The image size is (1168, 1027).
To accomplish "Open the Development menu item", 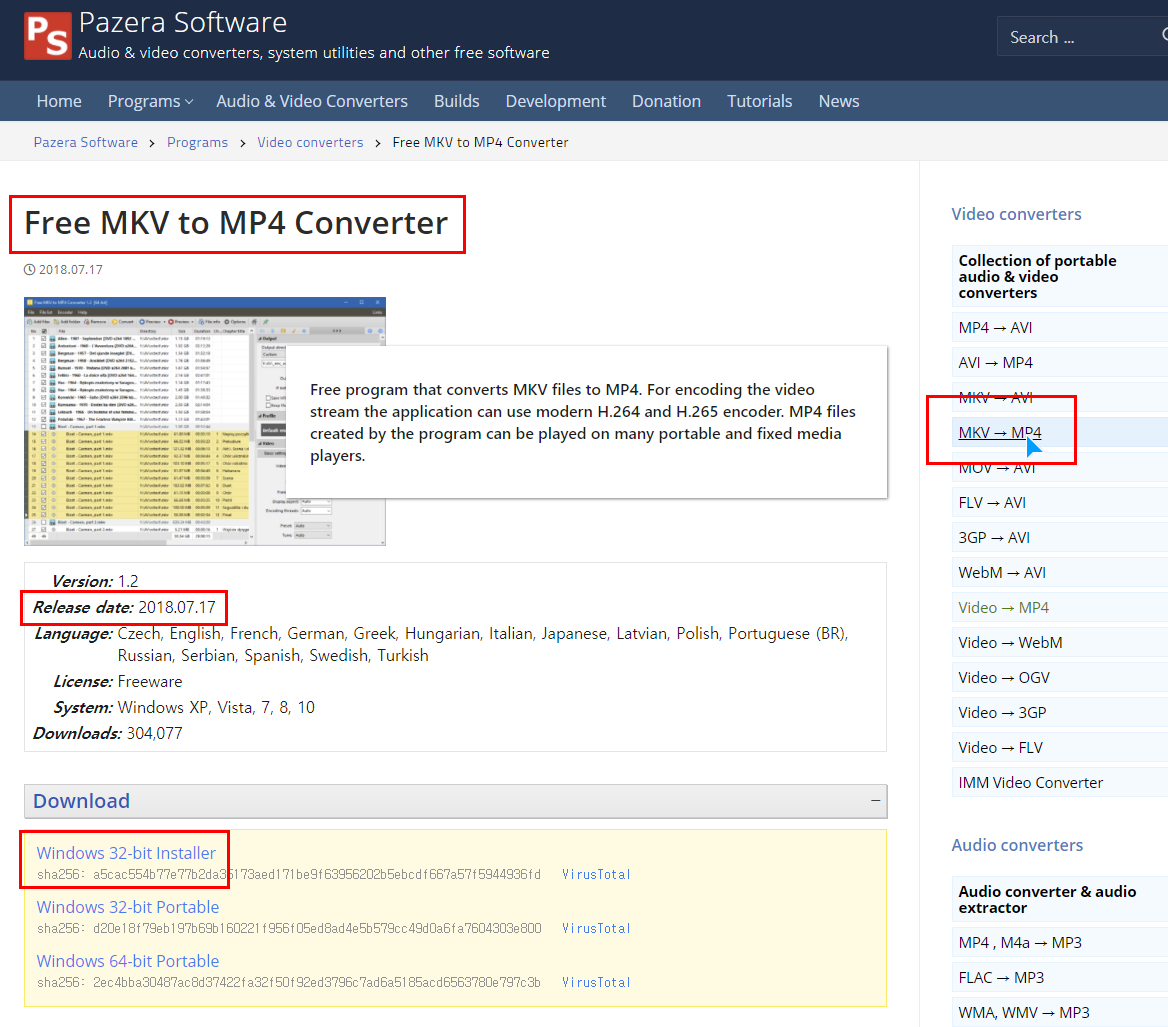I will (556, 101).
